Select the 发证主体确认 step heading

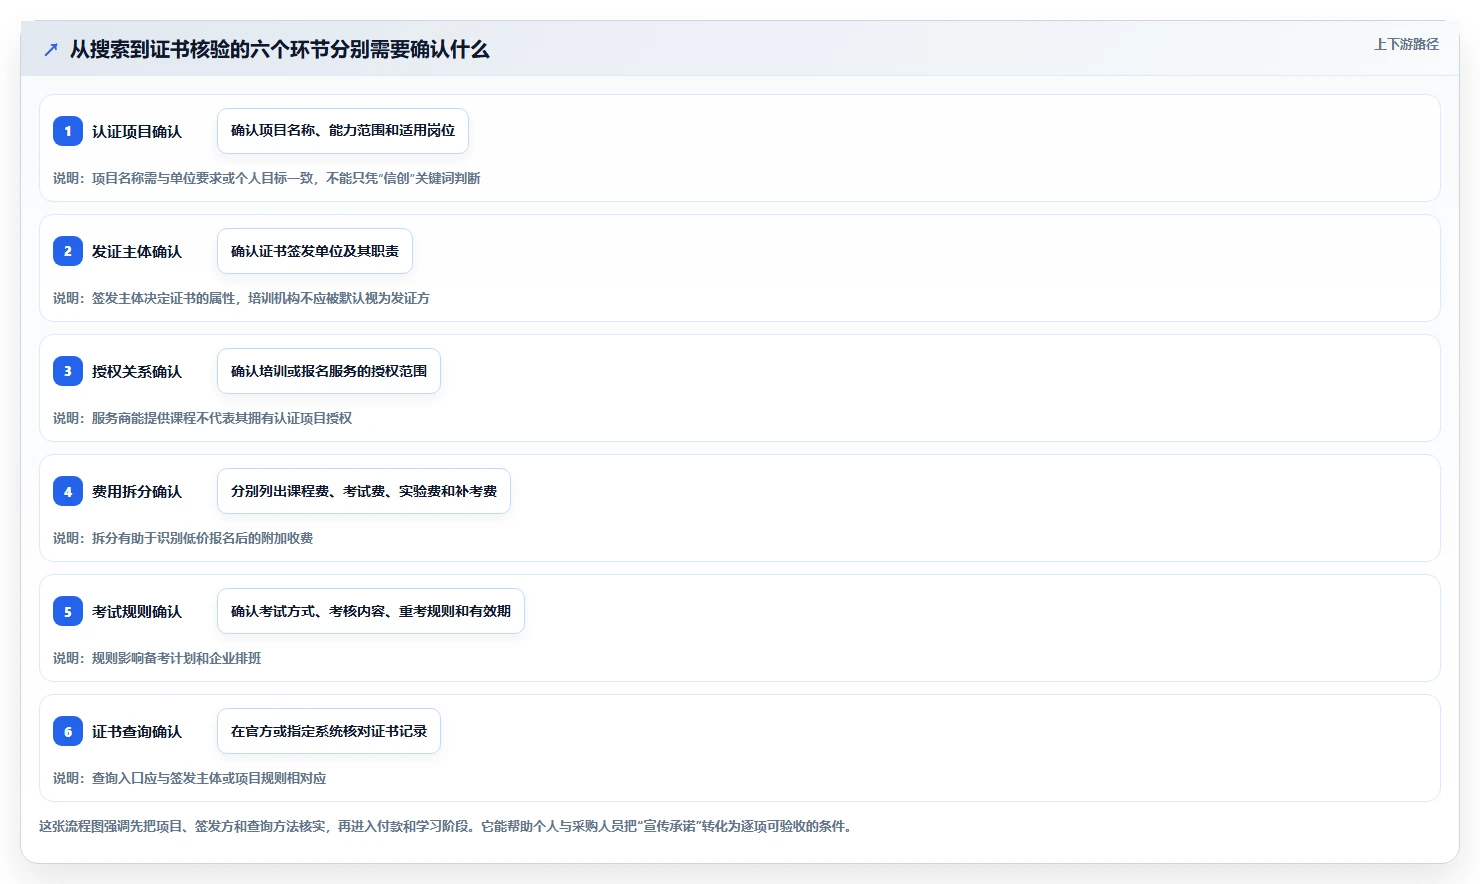[137, 251]
